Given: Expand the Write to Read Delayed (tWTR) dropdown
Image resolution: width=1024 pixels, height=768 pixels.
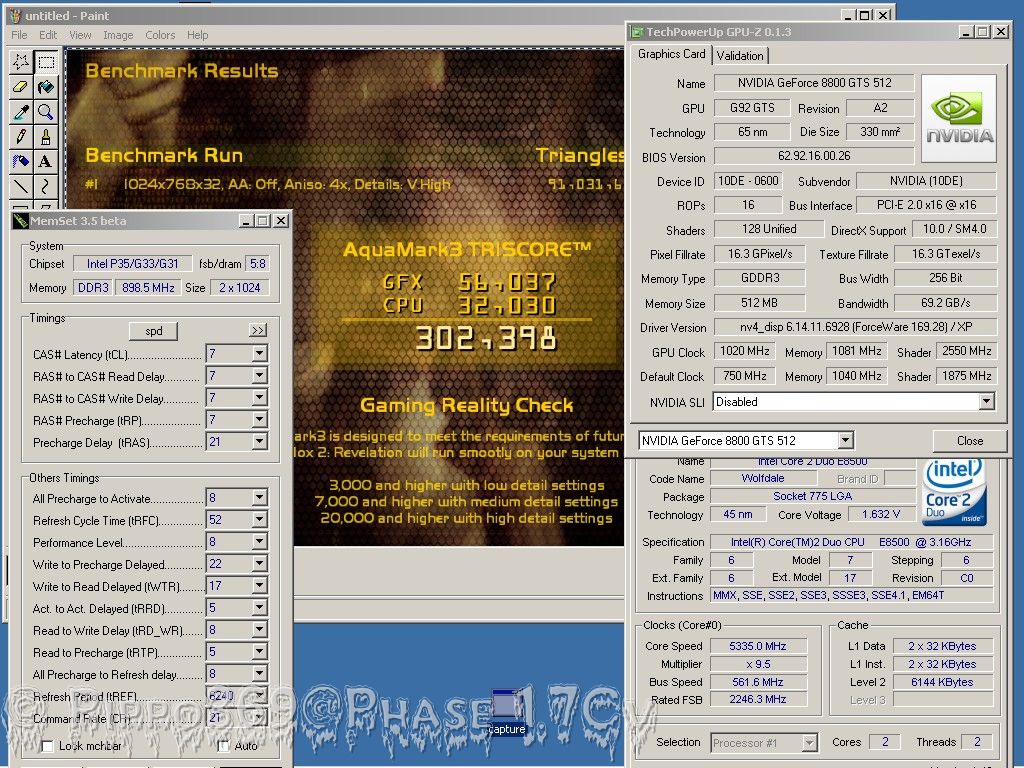Looking at the screenshot, I should [x=259, y=586].
